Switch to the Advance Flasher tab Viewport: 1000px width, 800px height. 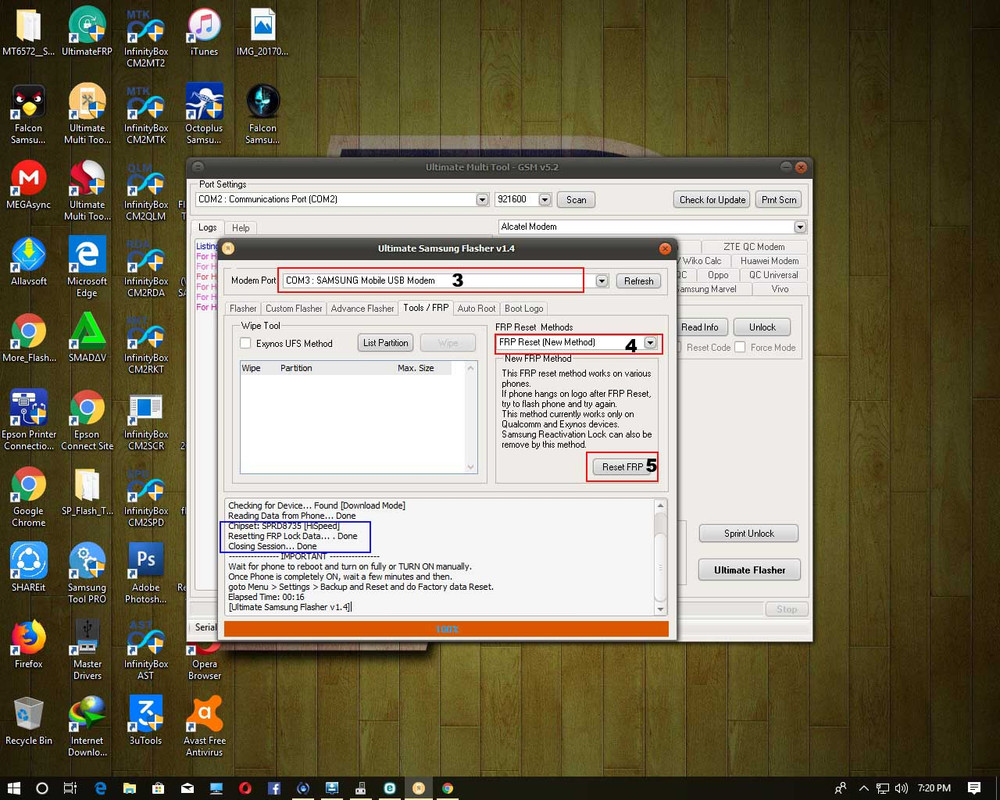pos(362,308)
